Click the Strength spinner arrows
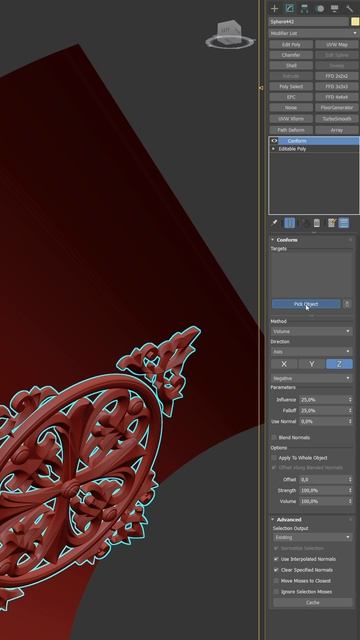This screenshot has width=360, height=640. [350, 490]
